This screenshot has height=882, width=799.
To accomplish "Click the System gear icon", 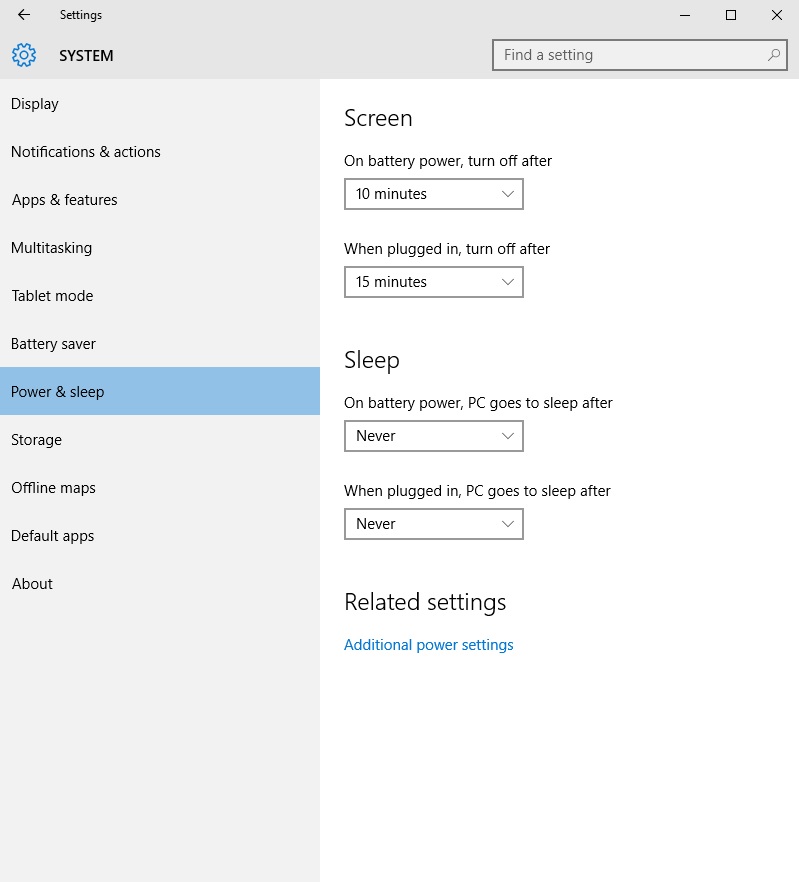I will pos(24,55).
